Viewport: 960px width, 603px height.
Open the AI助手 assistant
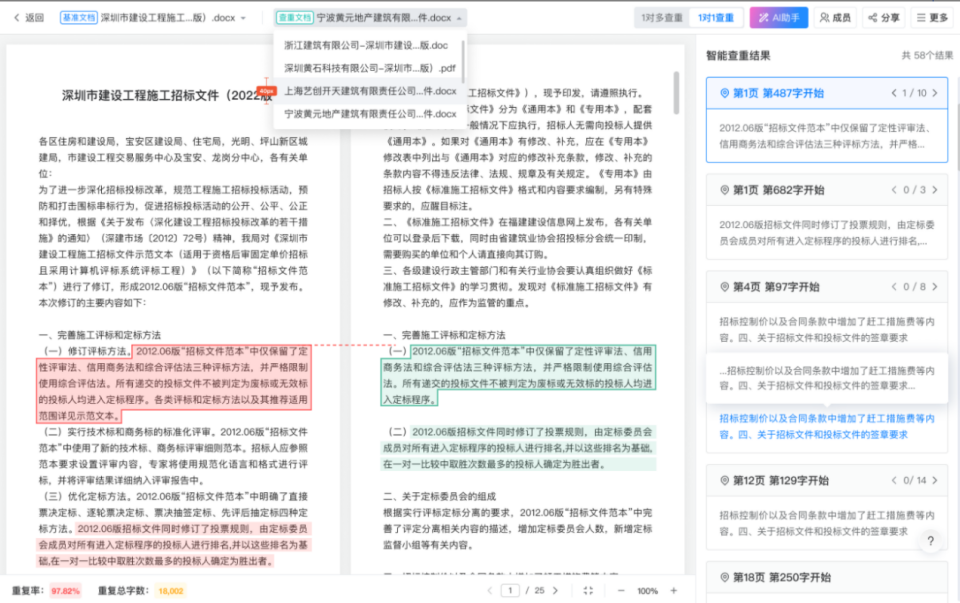click(x=779, y=18)
